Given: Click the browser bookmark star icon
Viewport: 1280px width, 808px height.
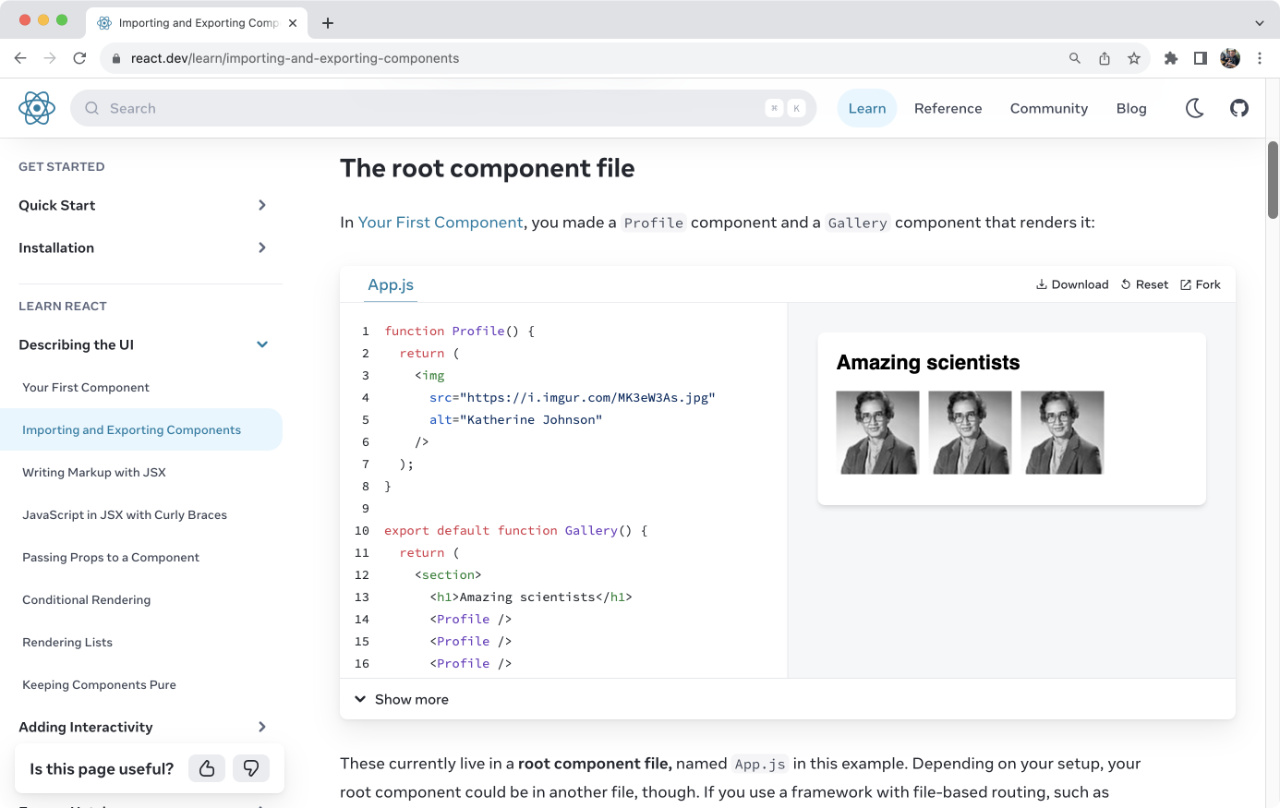Looking at the screenshot, I should coord(1135,58).
